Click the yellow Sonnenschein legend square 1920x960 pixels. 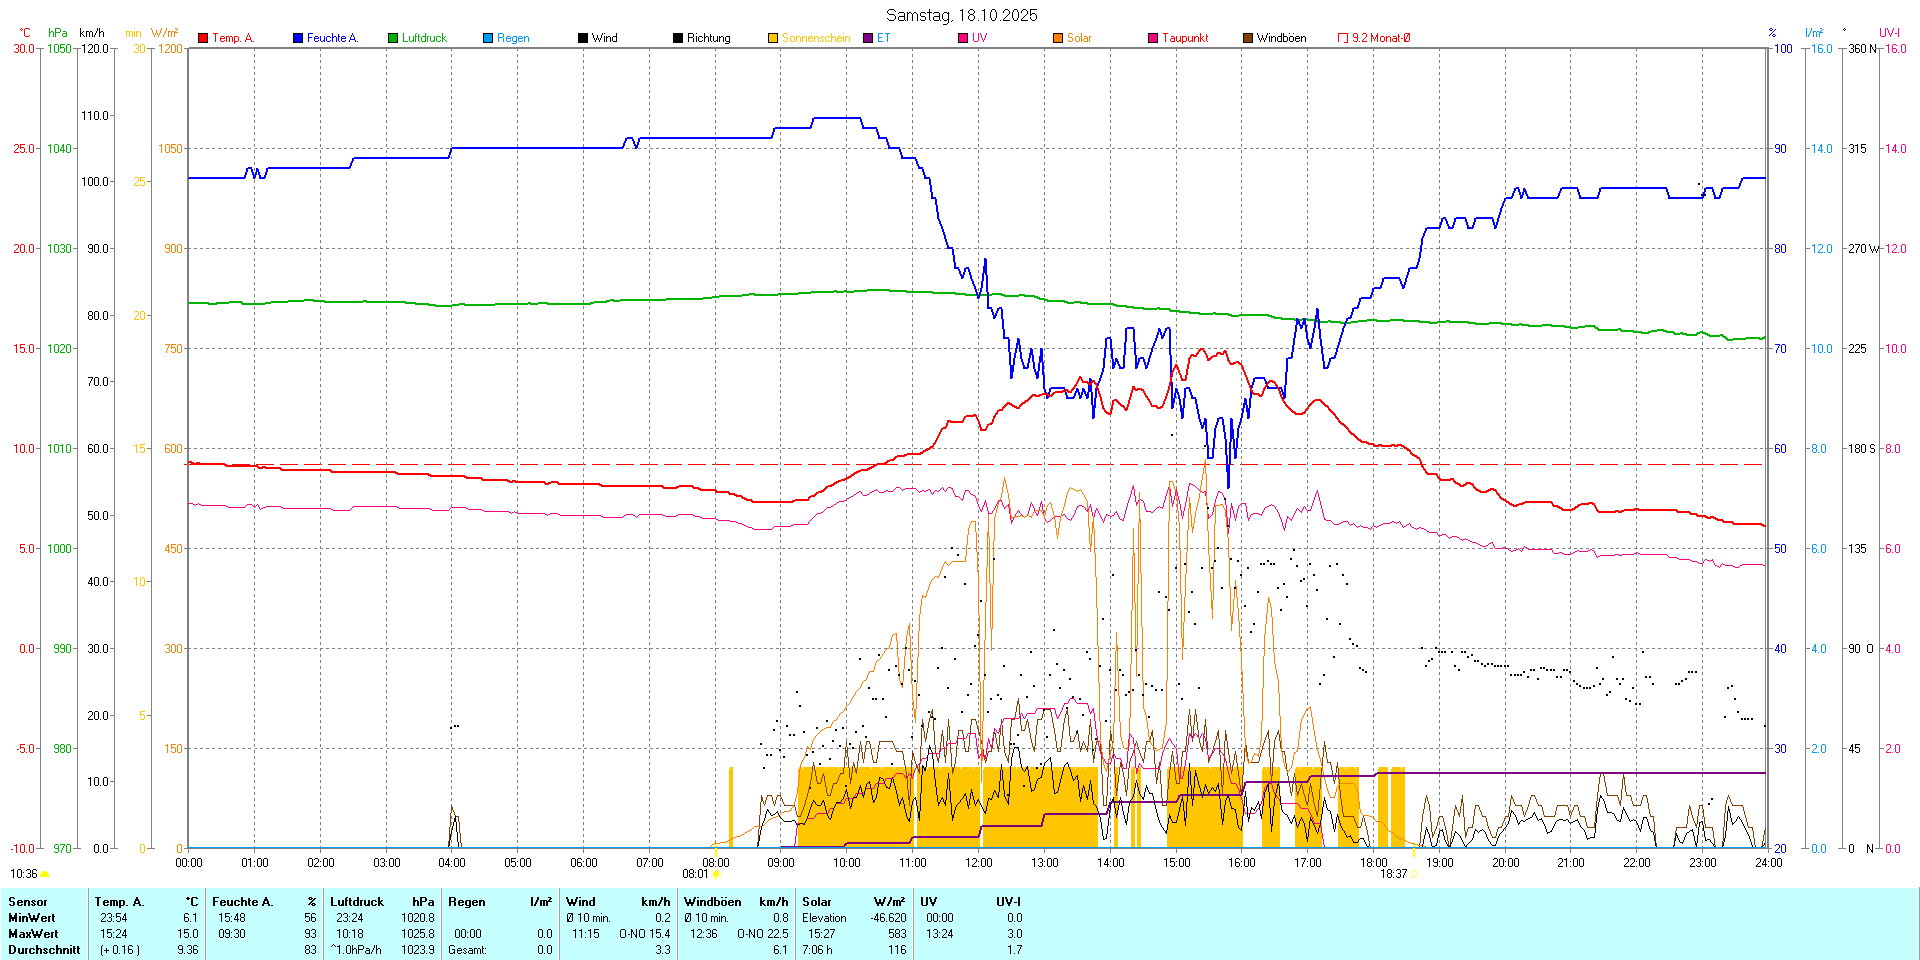773,38
